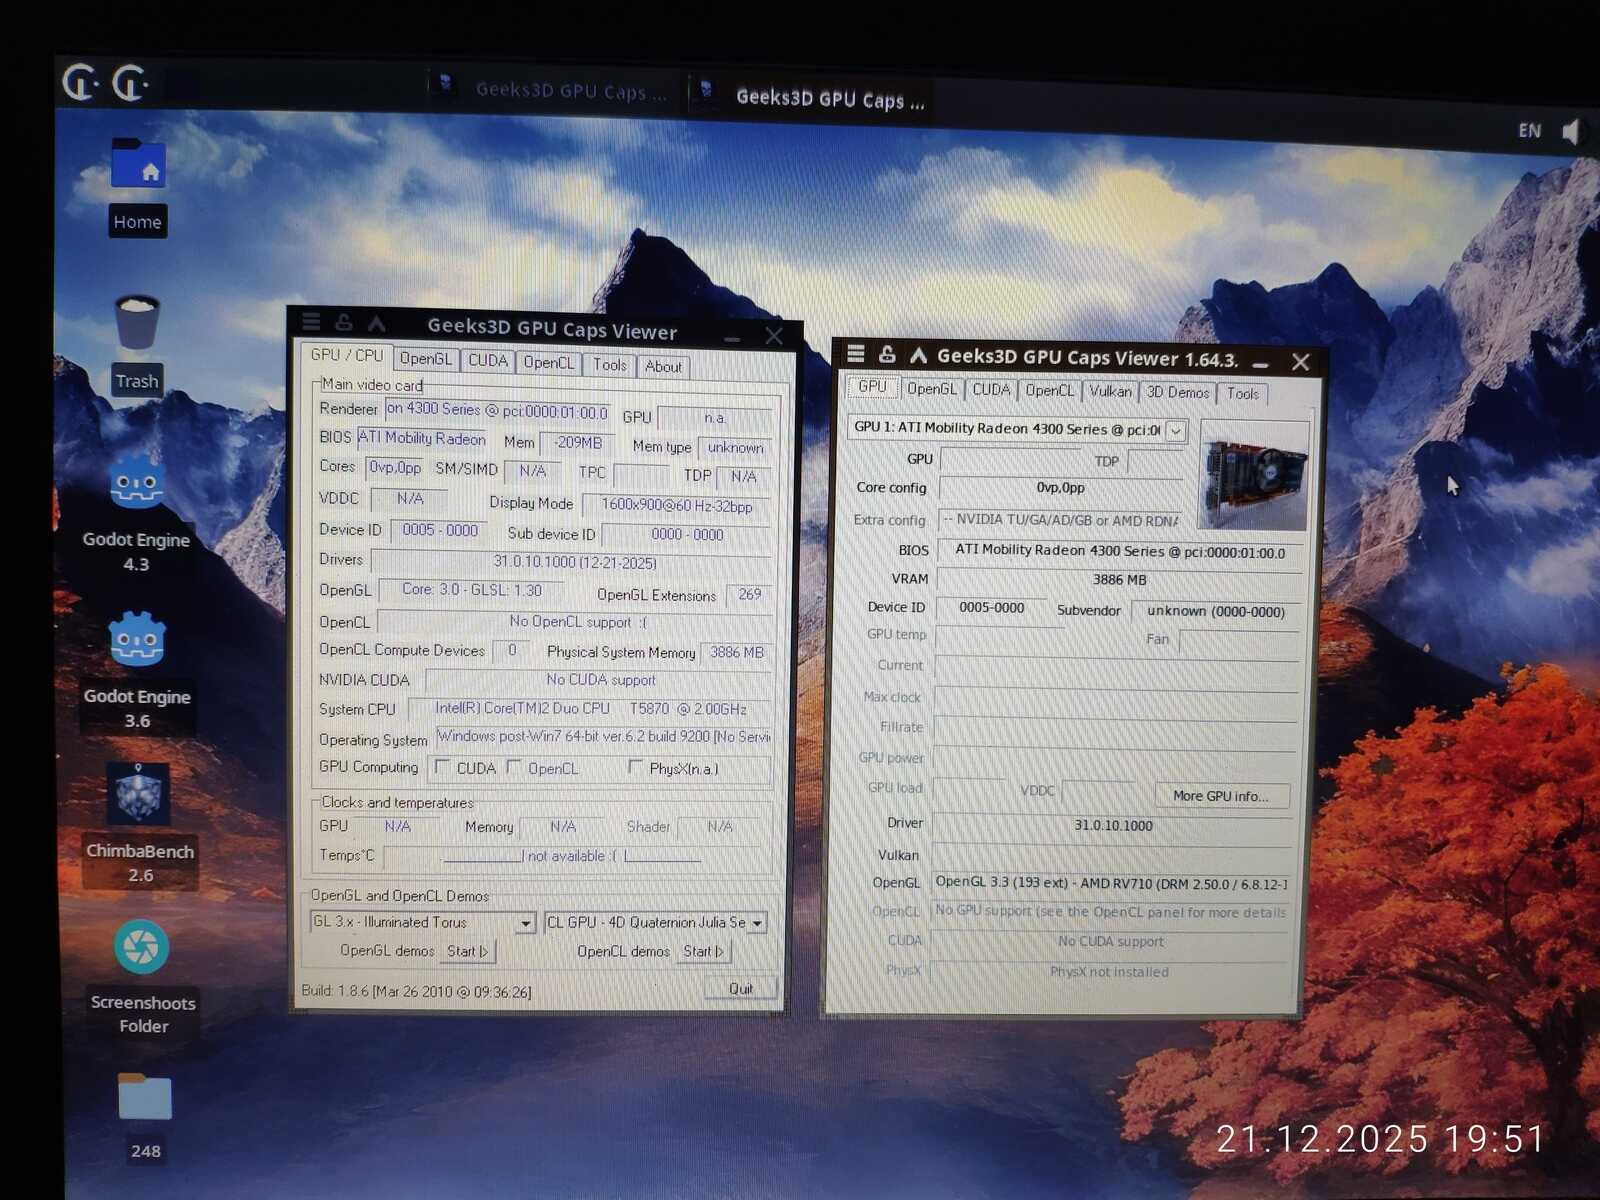Open the Tools tab in the older GPU/CPU viewer
This screenshot has width=1600, height=1200.
[x=609, y=364]
